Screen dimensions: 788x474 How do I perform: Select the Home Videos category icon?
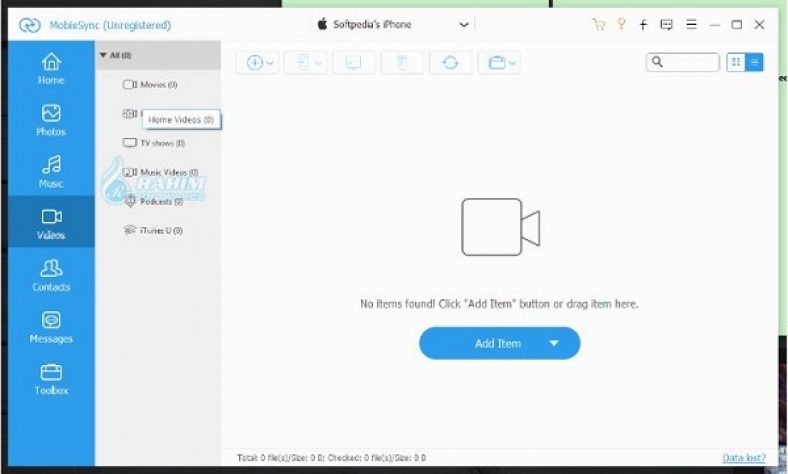pyautogui.click(x=130, y=114)
